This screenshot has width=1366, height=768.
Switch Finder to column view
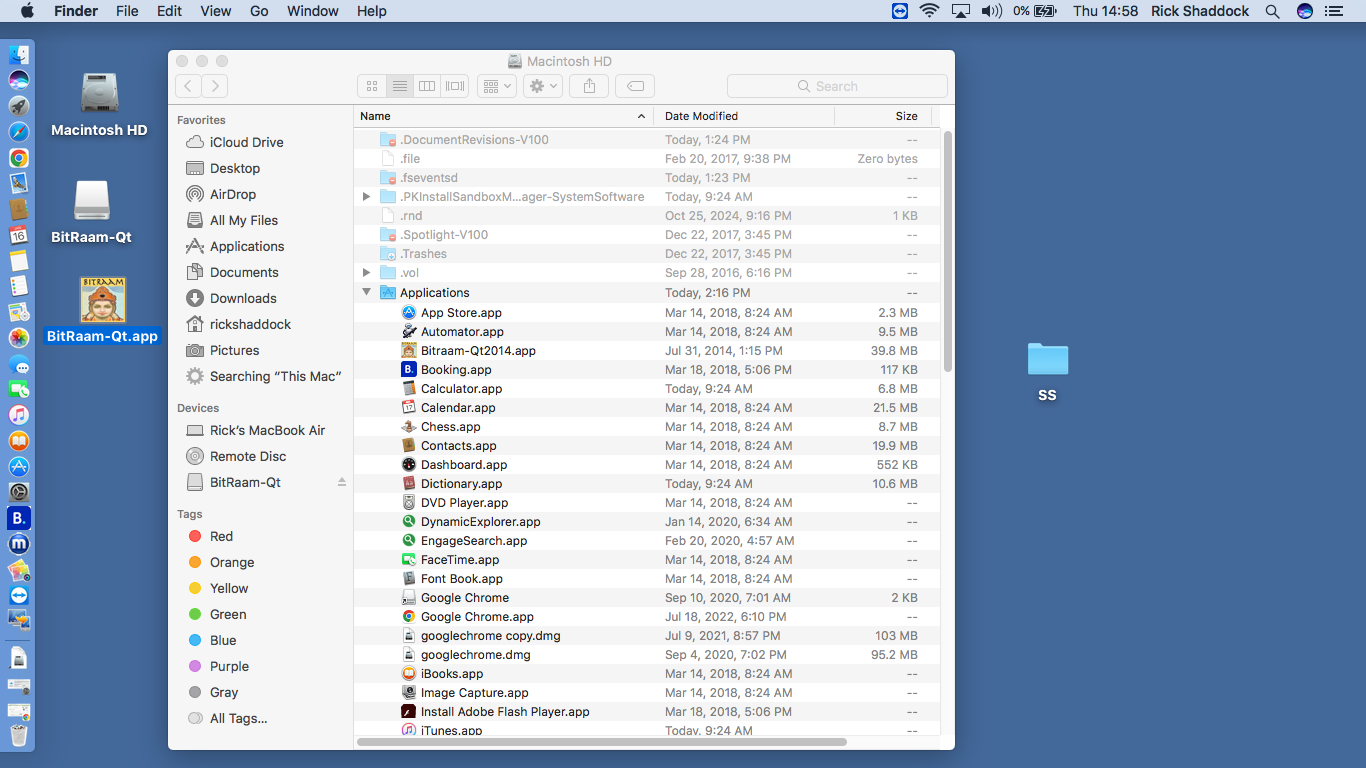coord(427,86)
